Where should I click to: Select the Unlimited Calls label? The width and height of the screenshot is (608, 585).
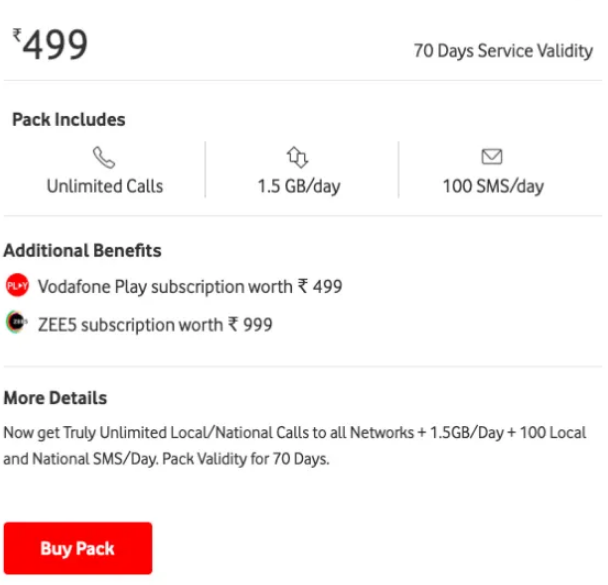point(104,186)
